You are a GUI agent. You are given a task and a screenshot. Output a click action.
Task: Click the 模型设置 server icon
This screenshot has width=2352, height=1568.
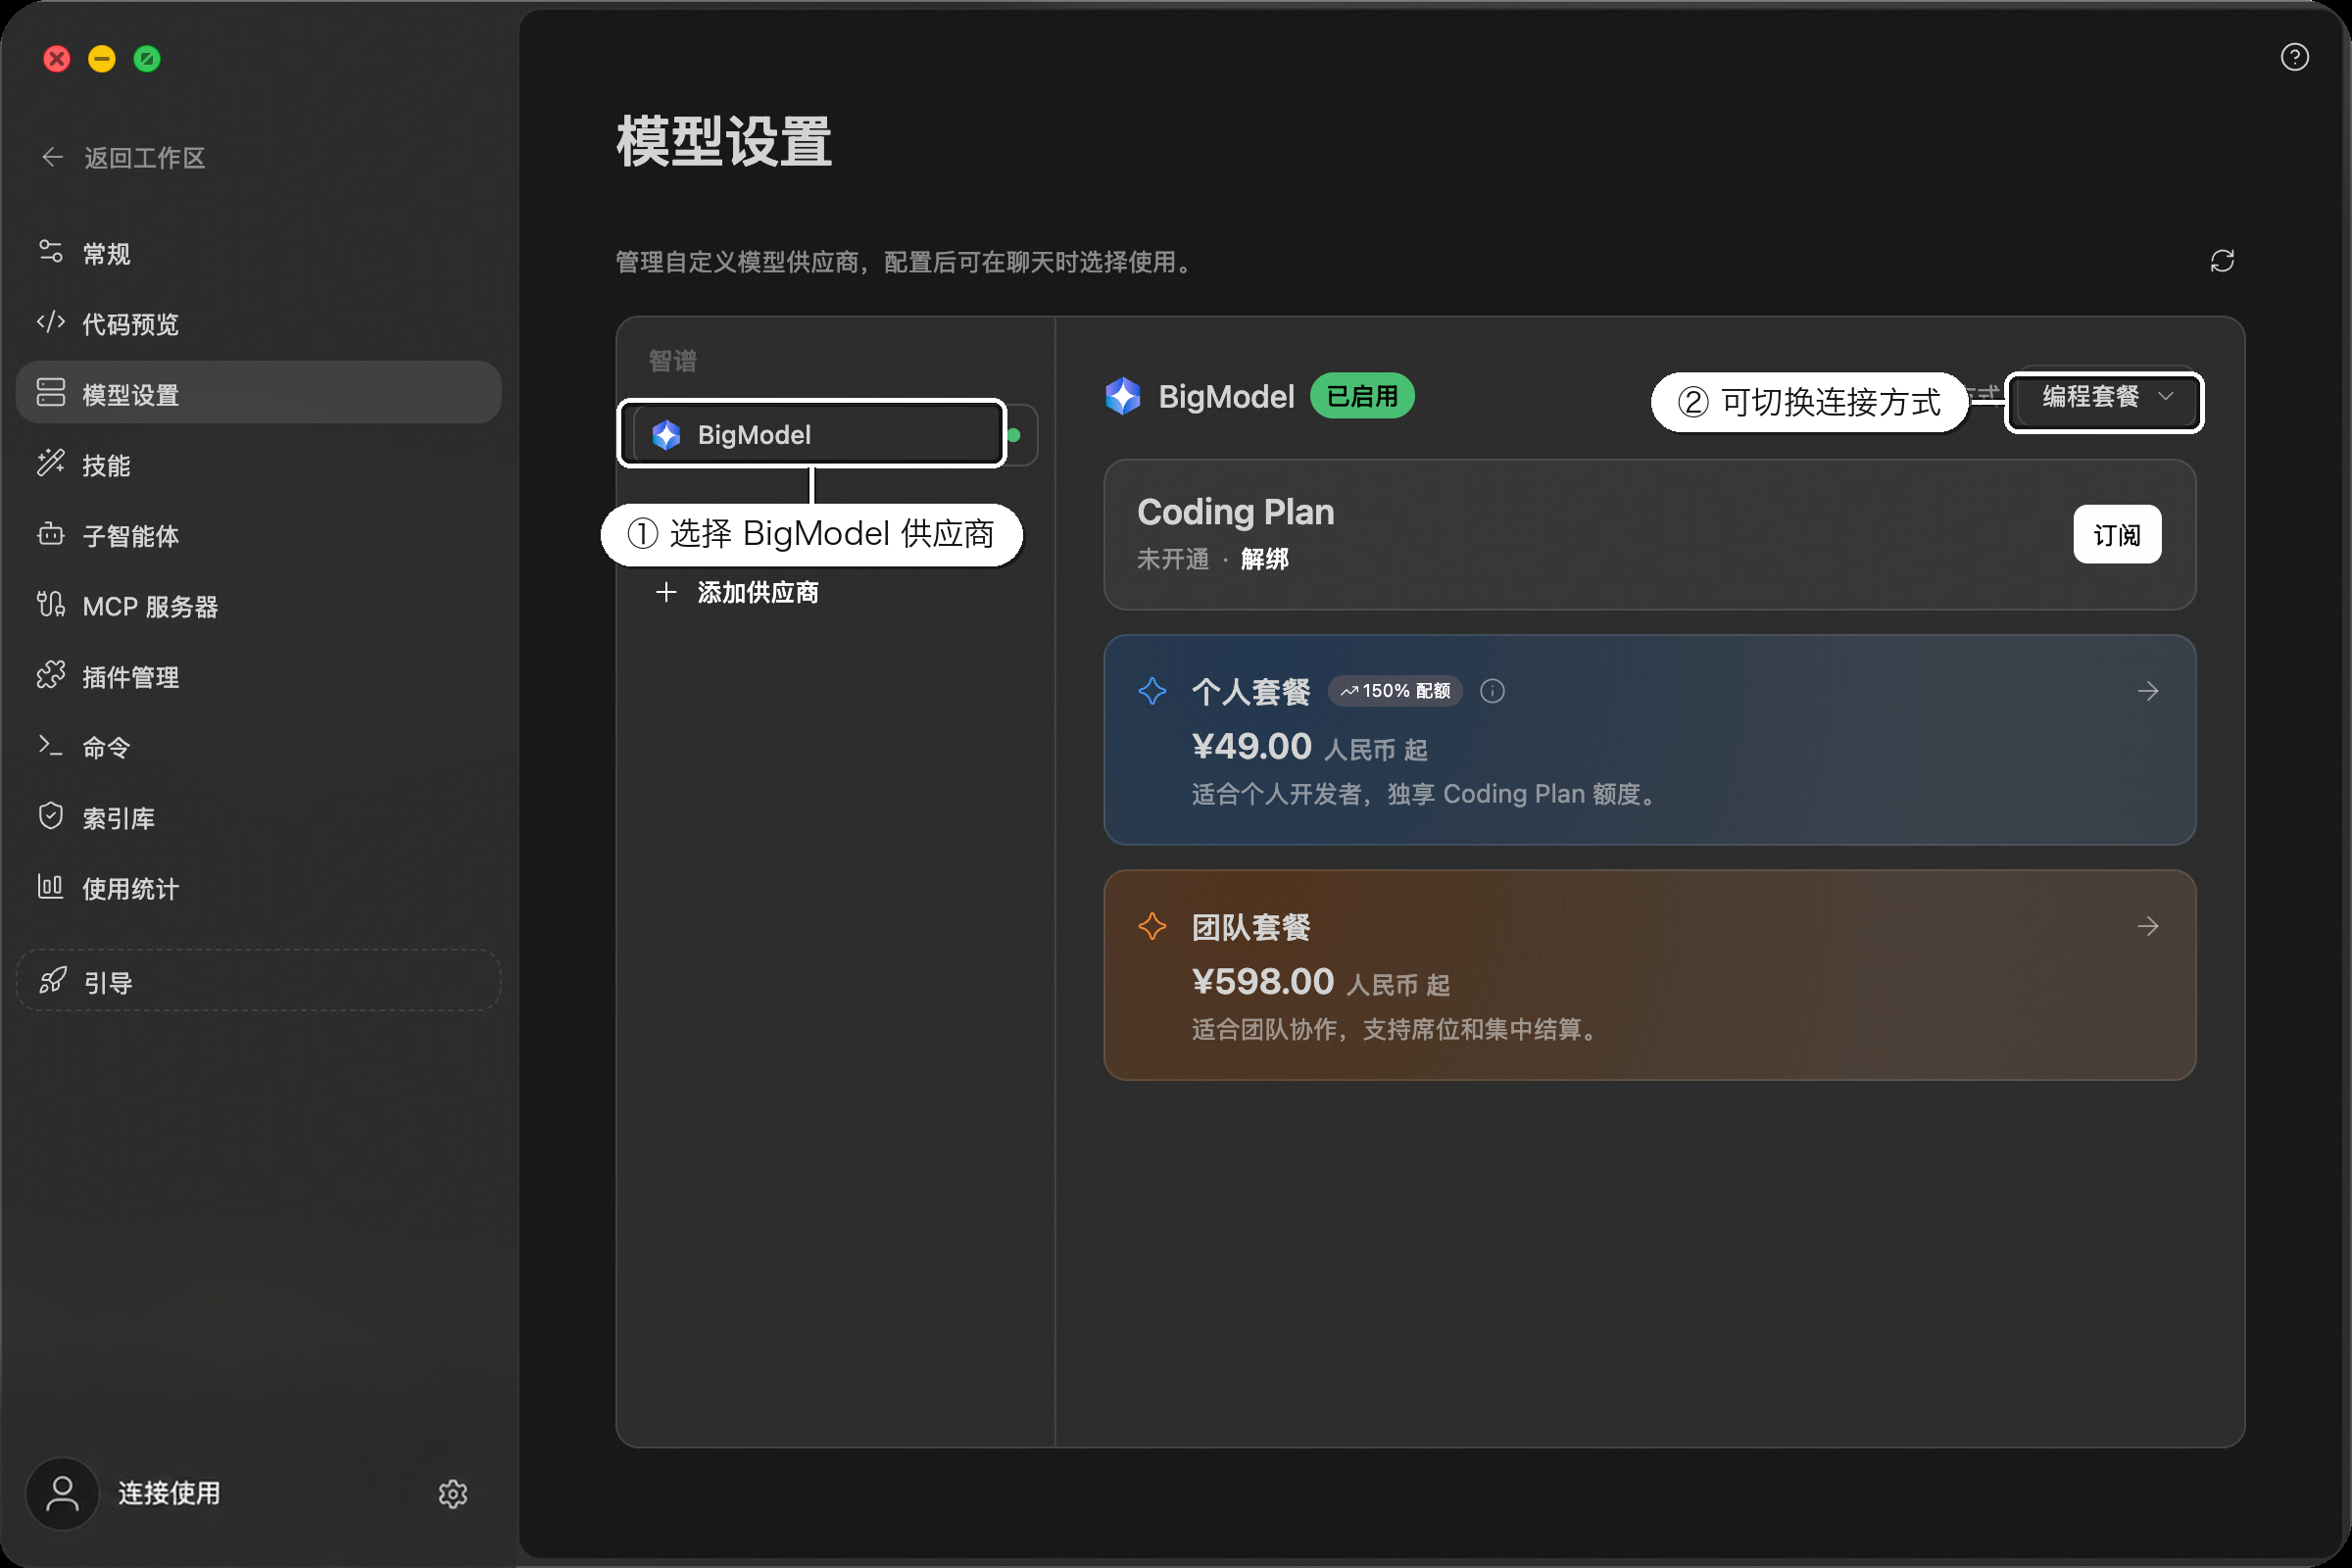coord(51,393)
